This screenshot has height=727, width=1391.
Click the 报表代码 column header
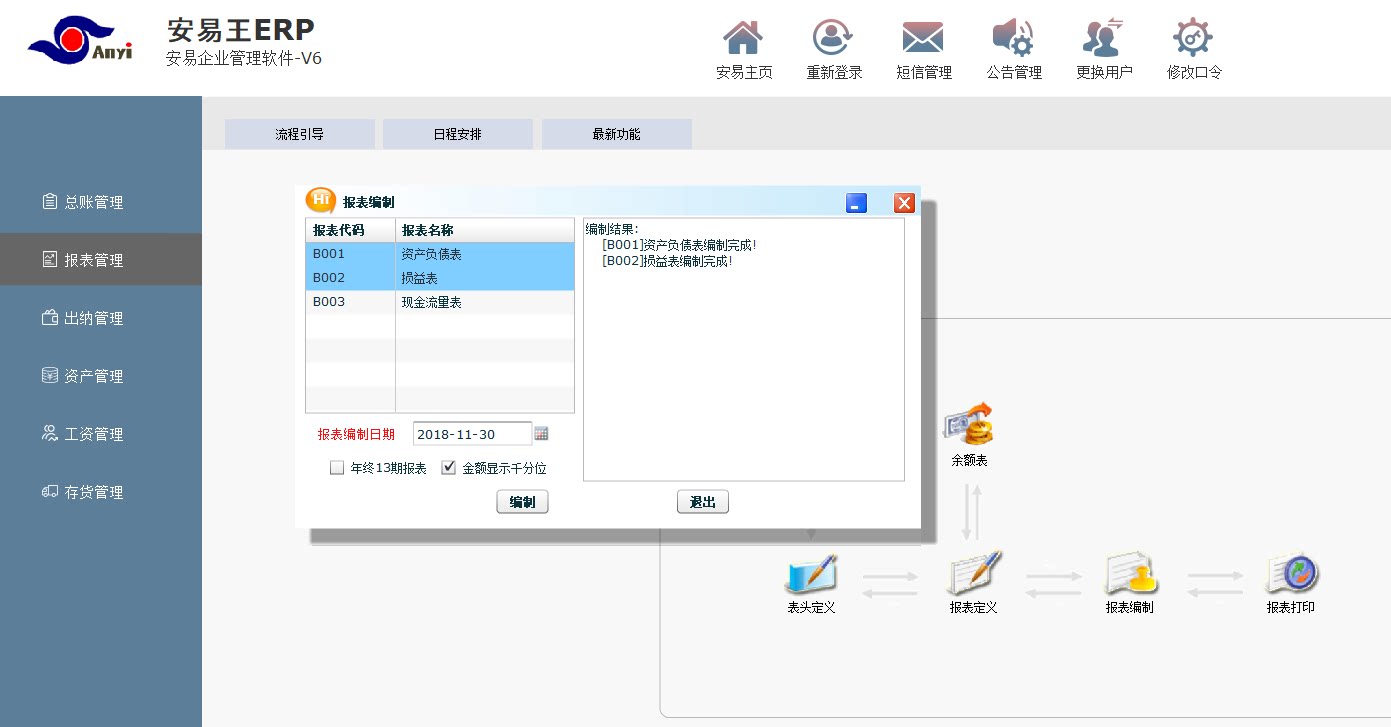[350, 230]
